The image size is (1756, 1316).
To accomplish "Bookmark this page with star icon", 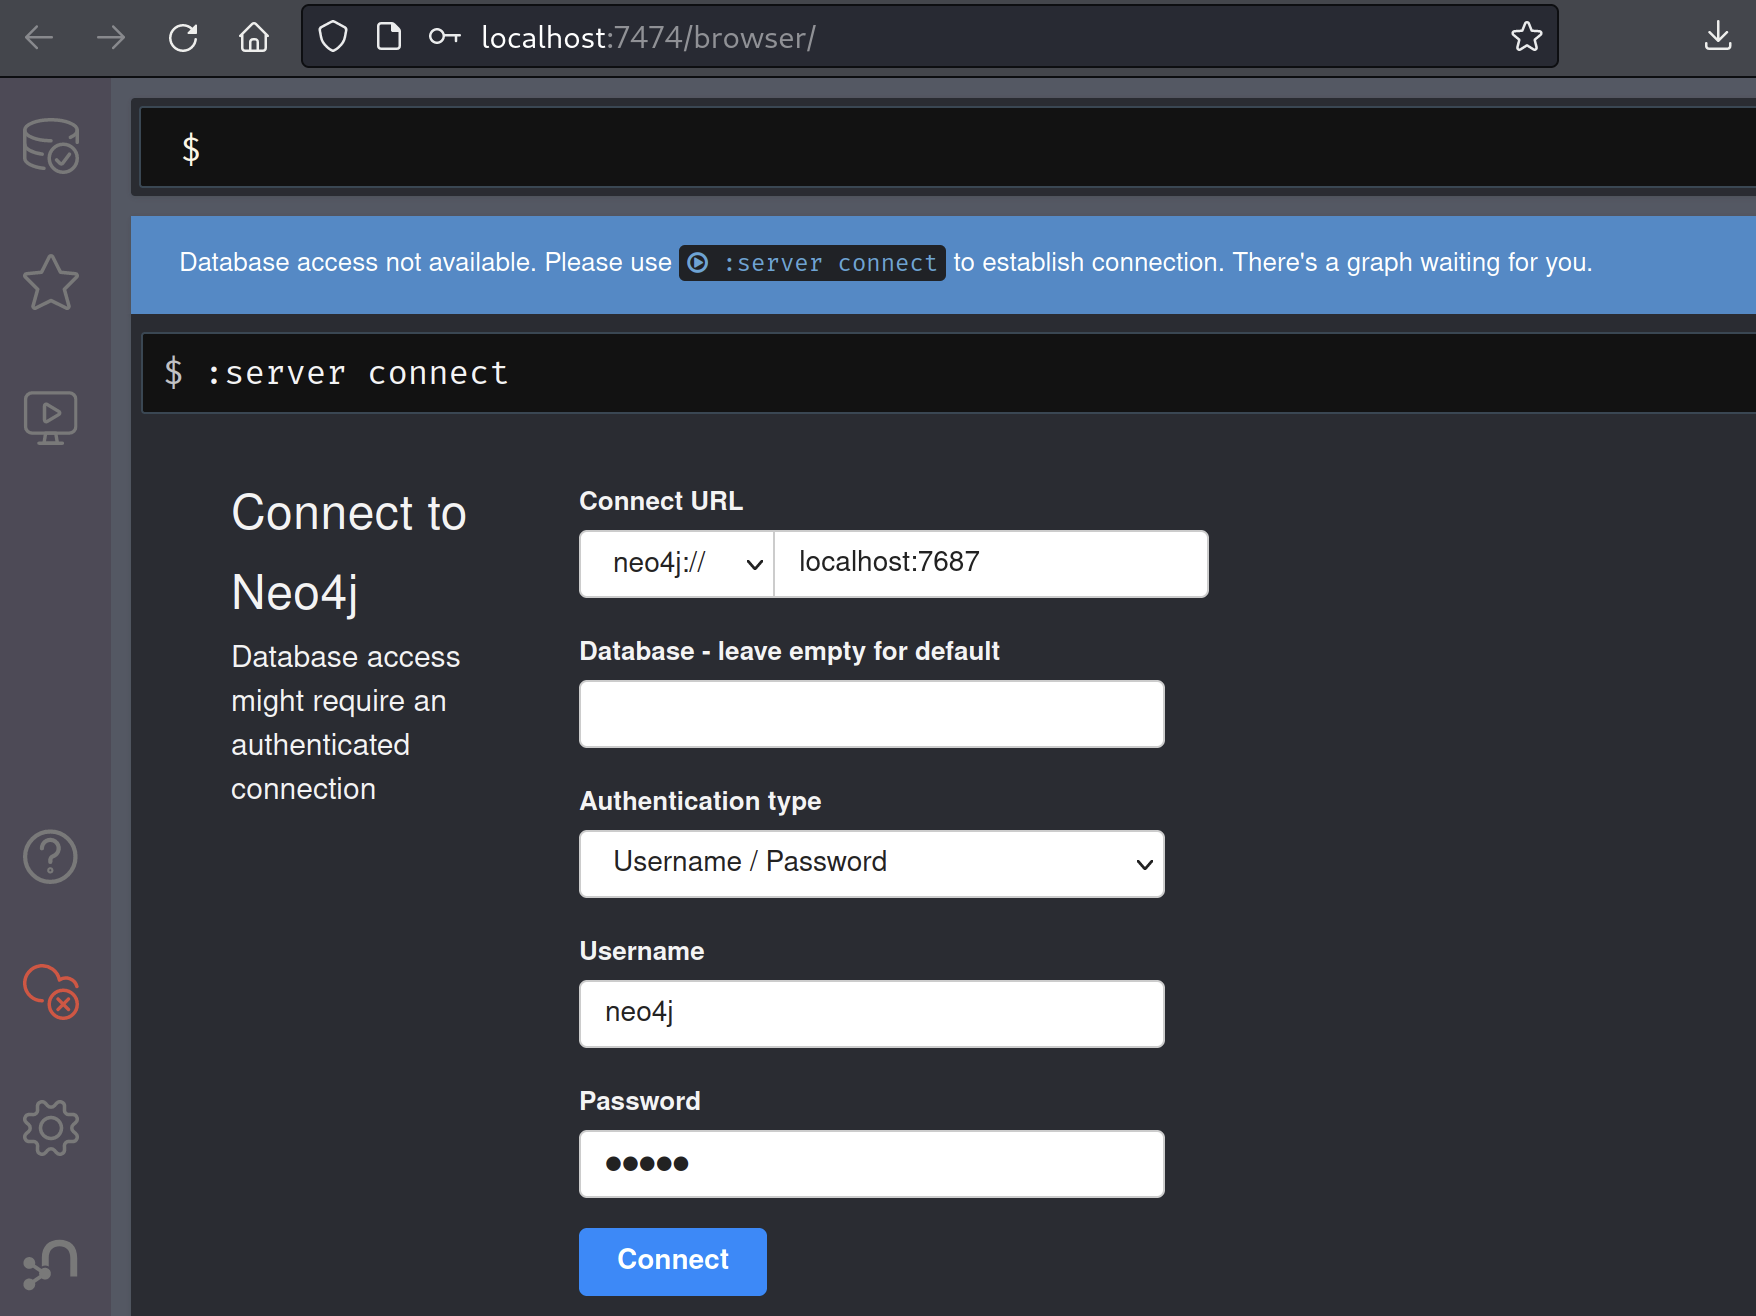I will (x=1526, y=37).
